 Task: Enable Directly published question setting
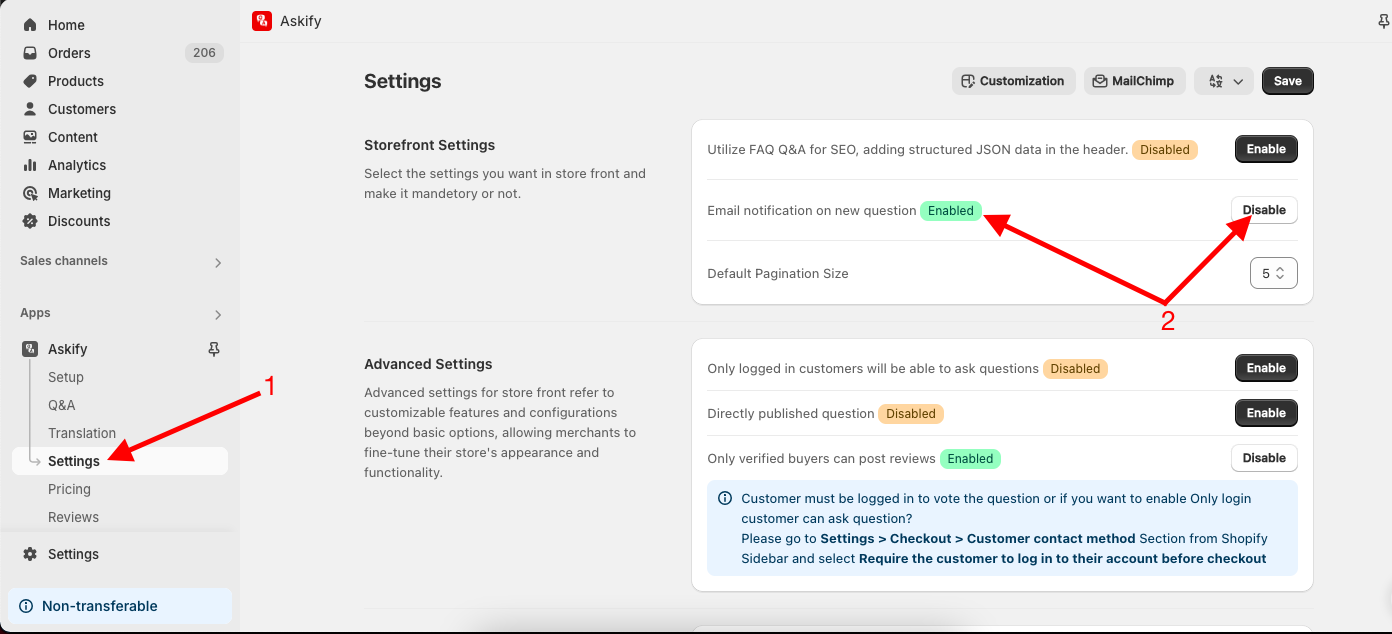coord(1266,413)
